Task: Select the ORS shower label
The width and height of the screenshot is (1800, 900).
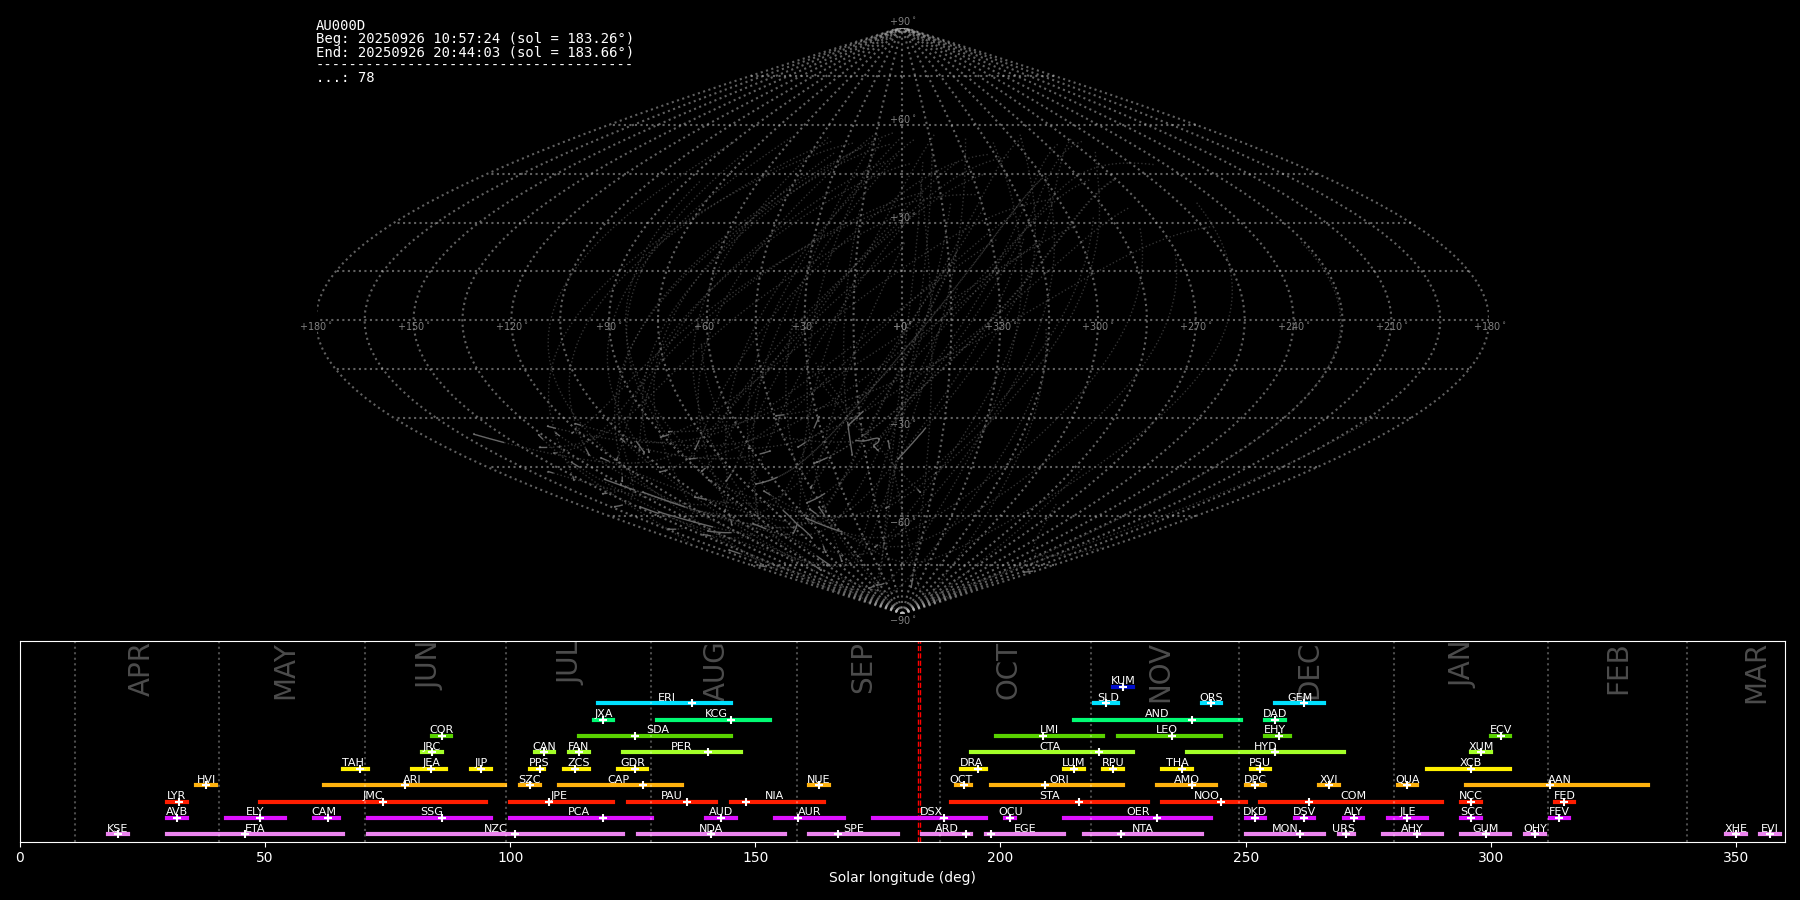Action: [1210, 698]
